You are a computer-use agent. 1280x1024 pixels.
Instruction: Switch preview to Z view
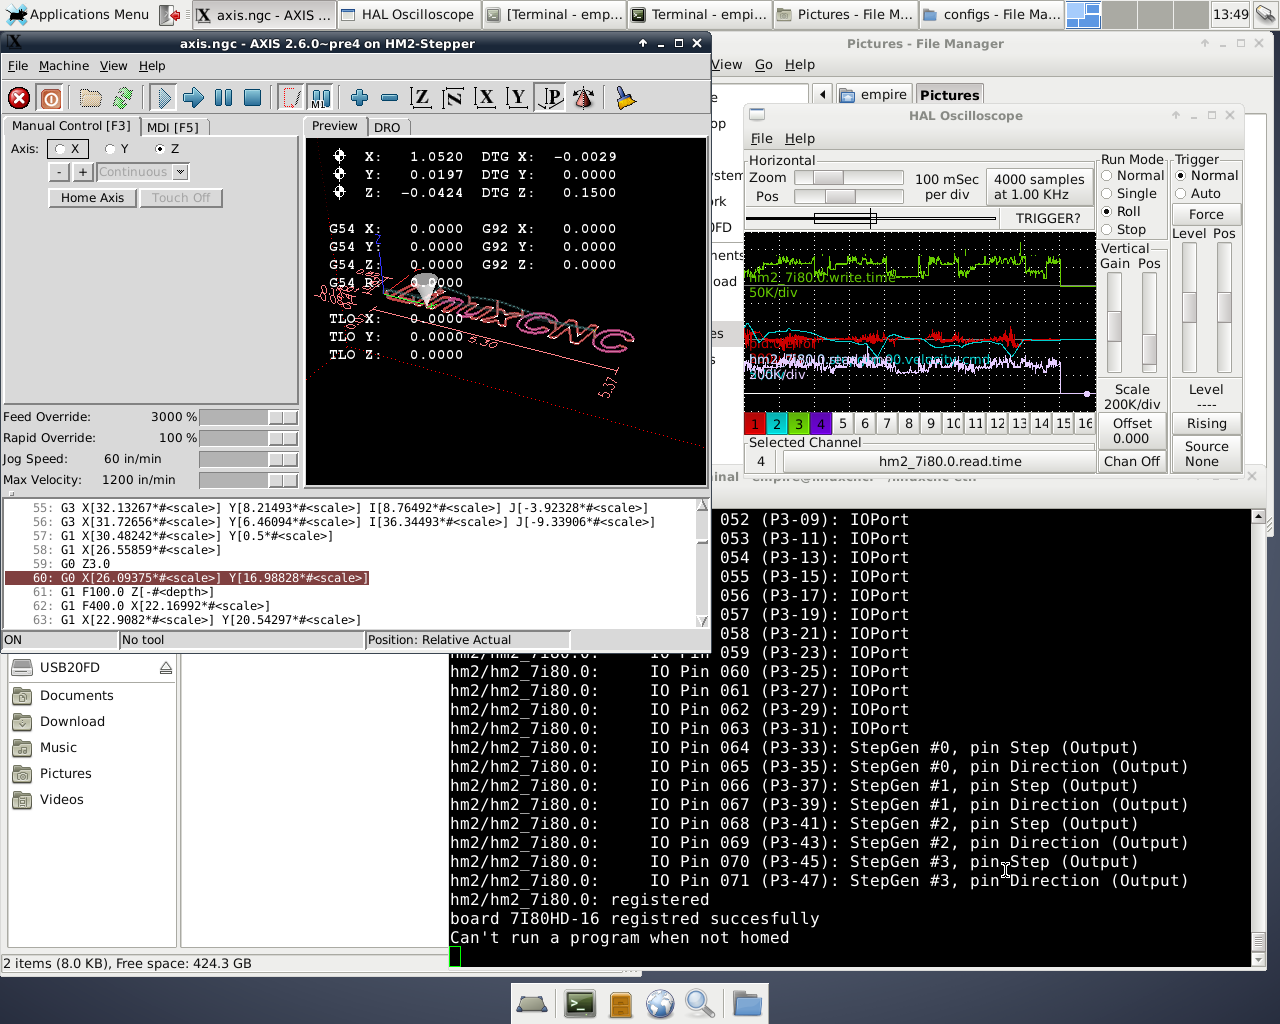421,98
